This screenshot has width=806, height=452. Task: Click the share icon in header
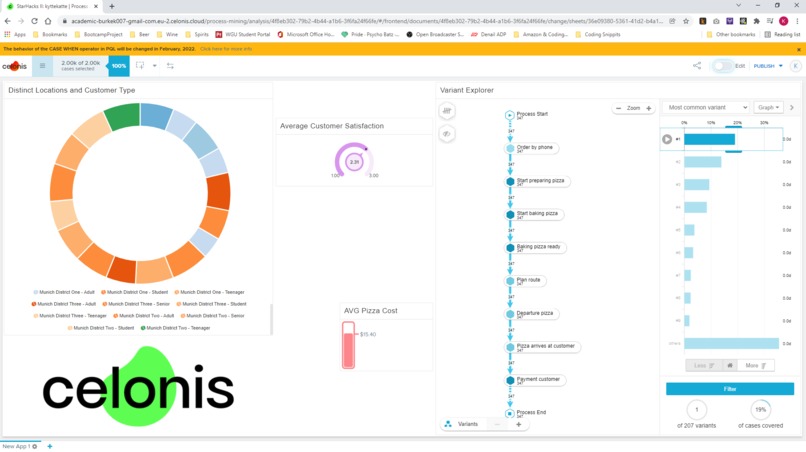coord(697,66)
